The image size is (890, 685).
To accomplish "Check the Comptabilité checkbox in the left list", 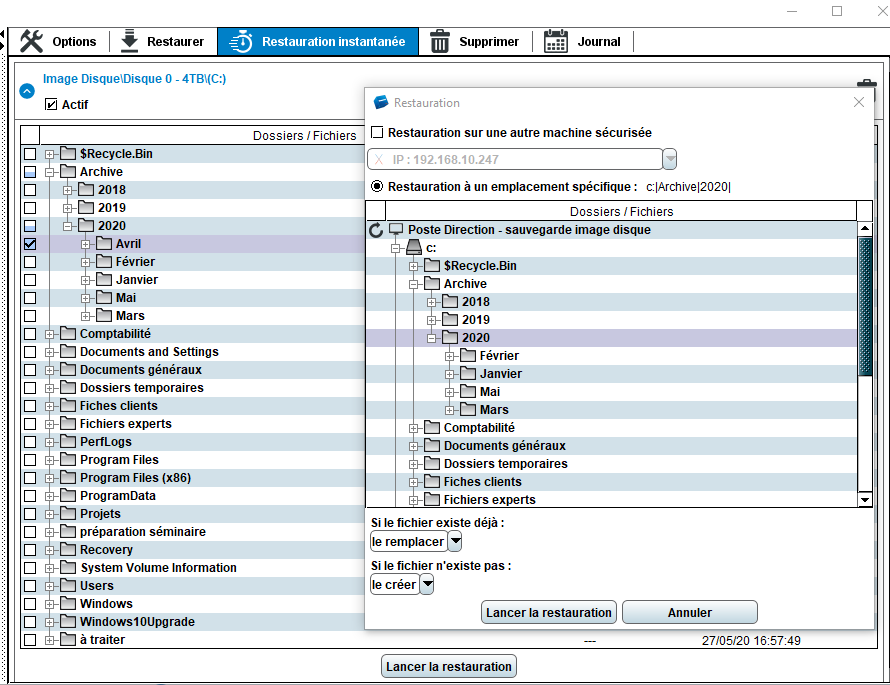I will click(x=30, y=334).
